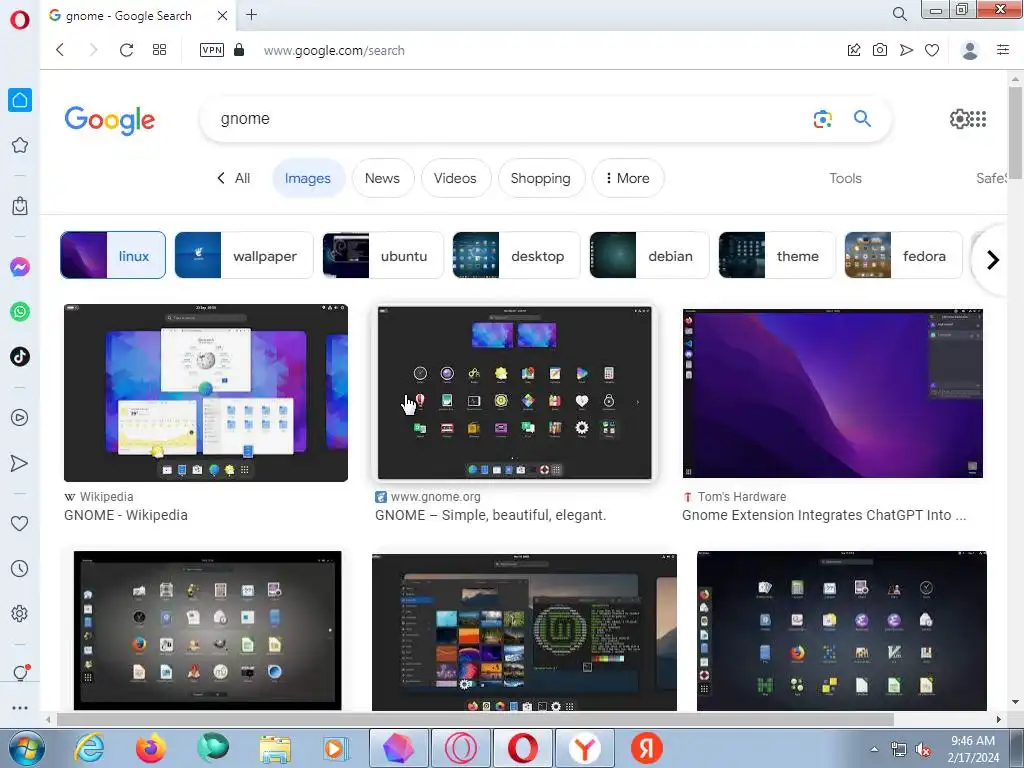The height and width of the screenshot is (768, 1024).
Task: Filter images by ubuntu chip
Action: (383, 255)
